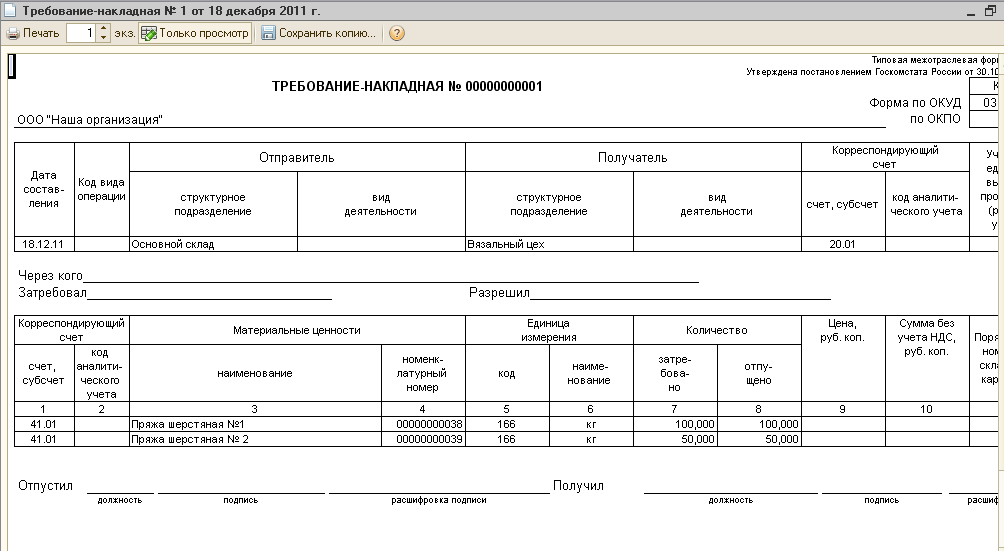Select the nomenclature number 00000000038

click(423, 424)
